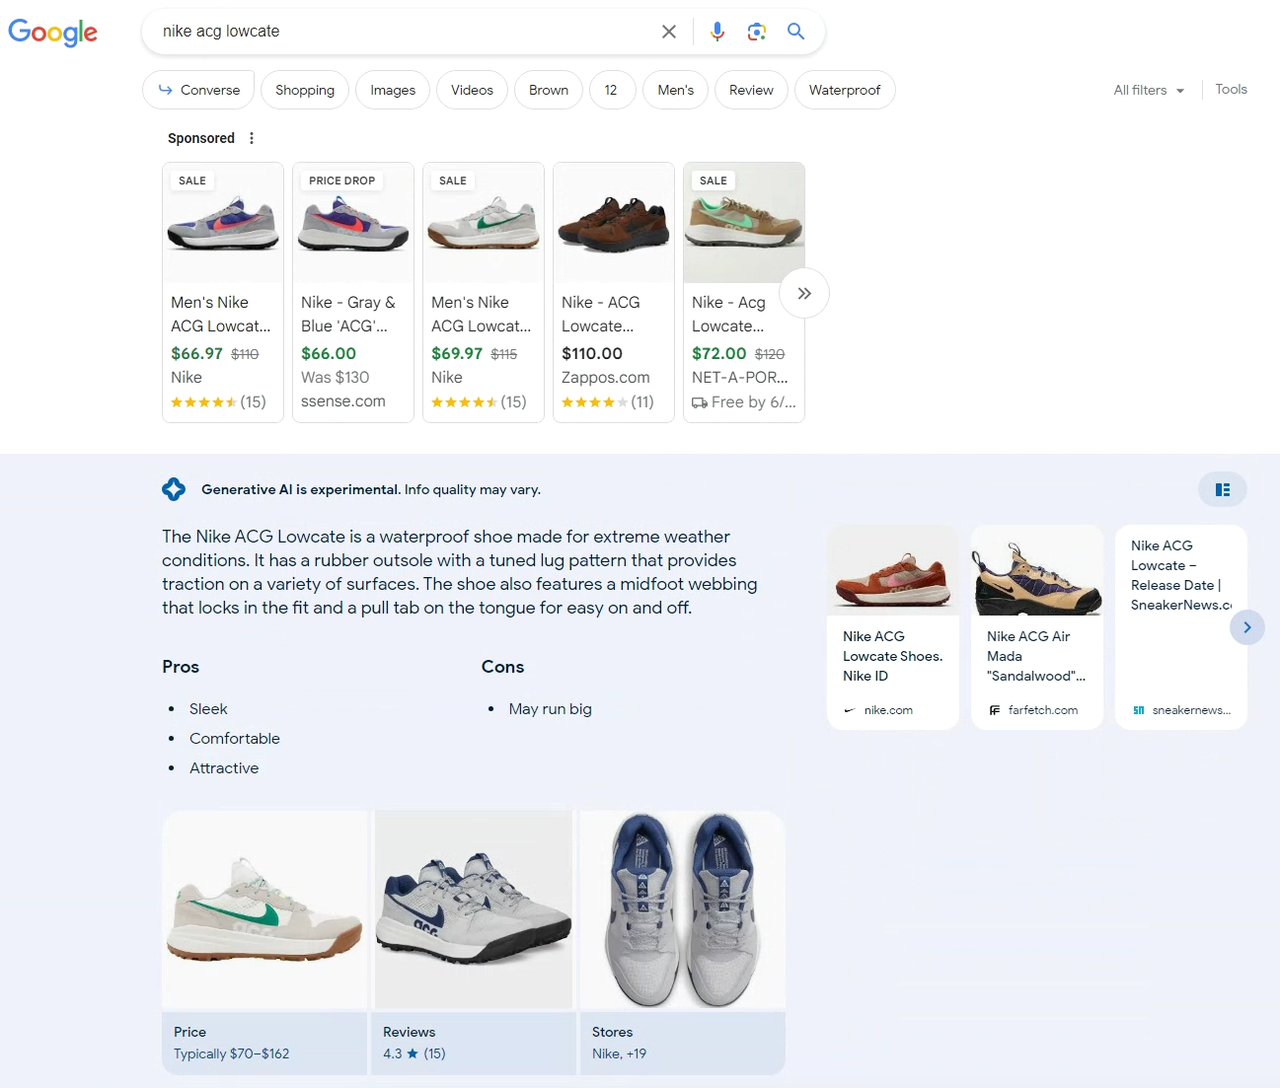Image resolution: width=1280 pixels, height=1088 pixels.
Task: Open the ssense.com Gray & Blue ACG card
Action: pyautogui.click(x=353, y=292)
